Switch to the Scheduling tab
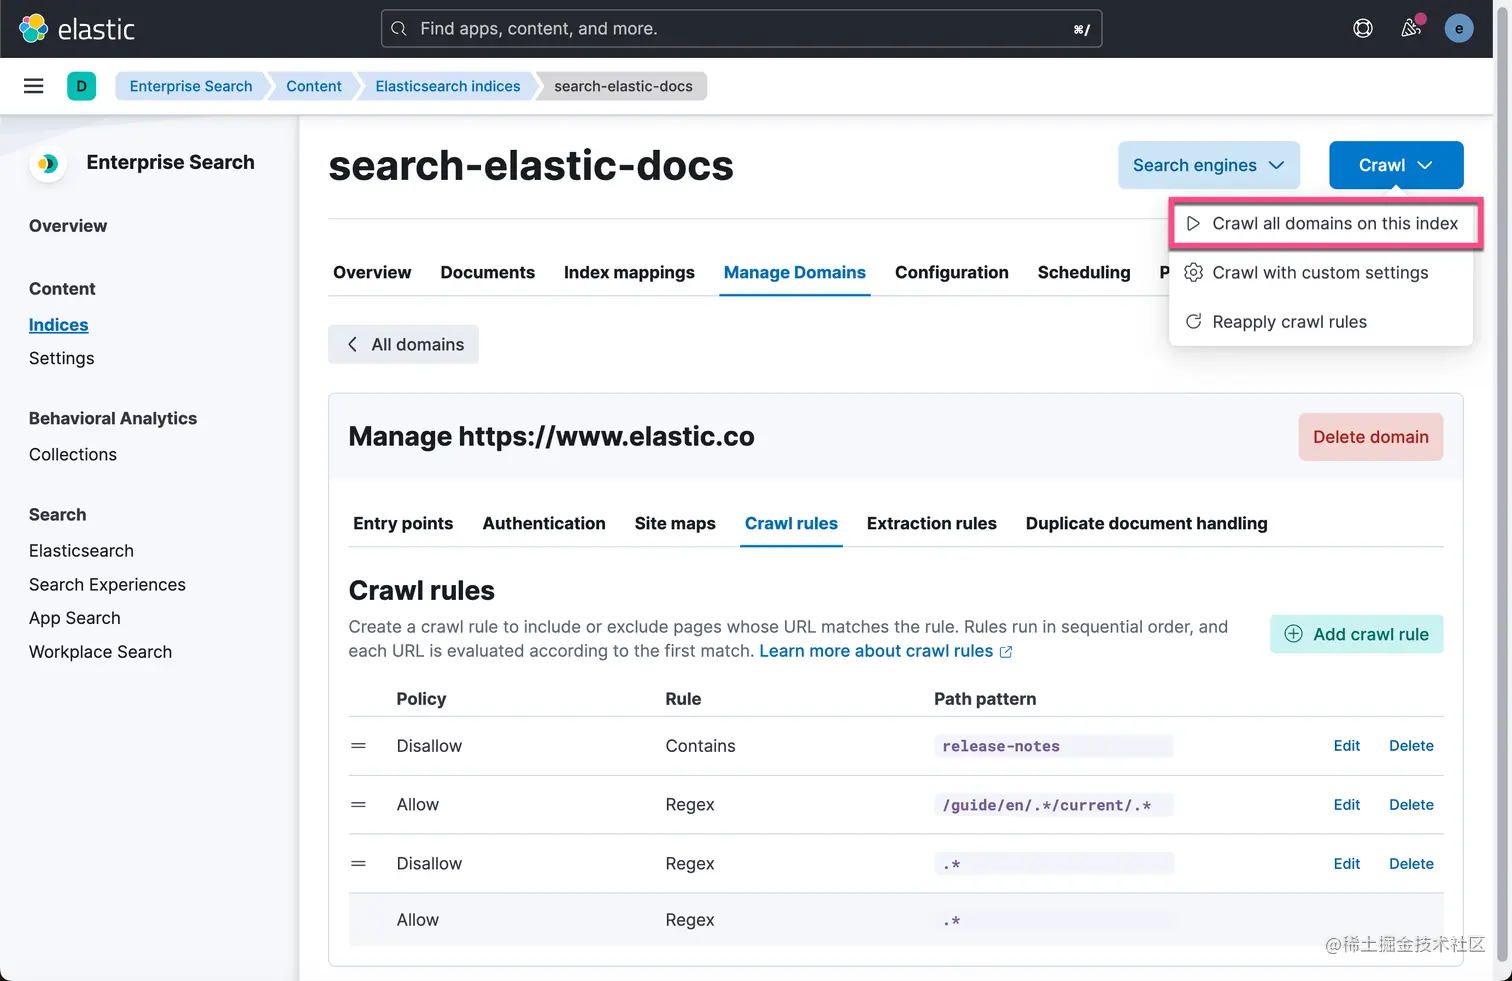The height and width of the screenshot is (981, 1512). [1084, 273]
